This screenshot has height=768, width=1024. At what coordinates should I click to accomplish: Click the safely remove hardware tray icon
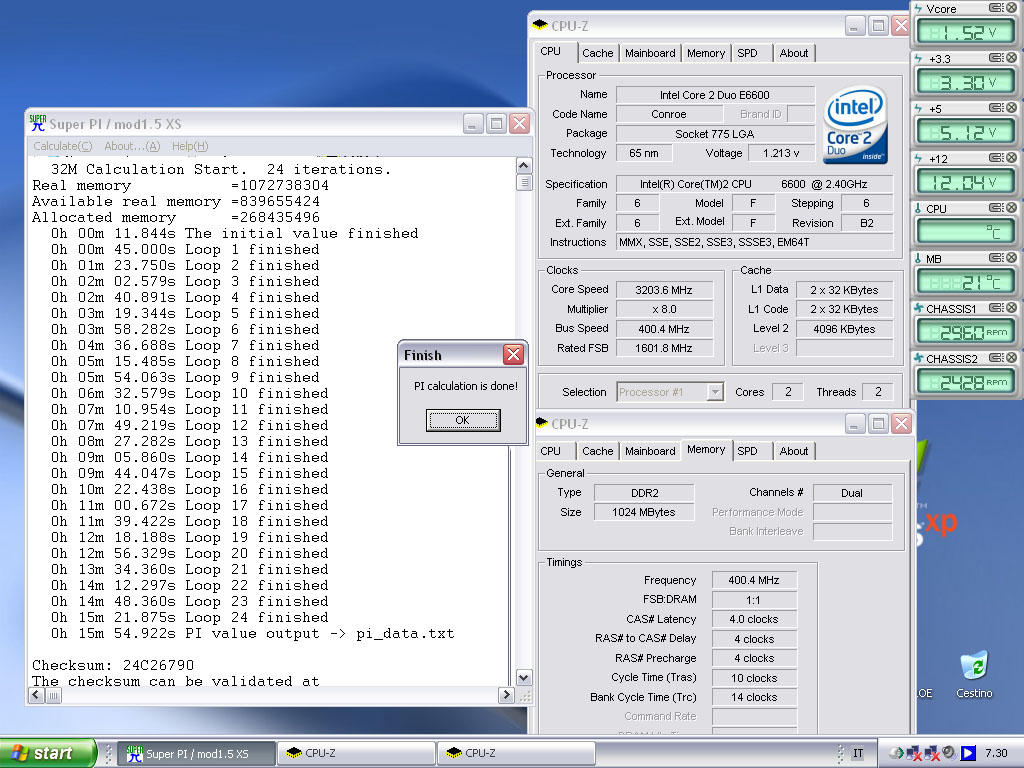click(897, 753)
